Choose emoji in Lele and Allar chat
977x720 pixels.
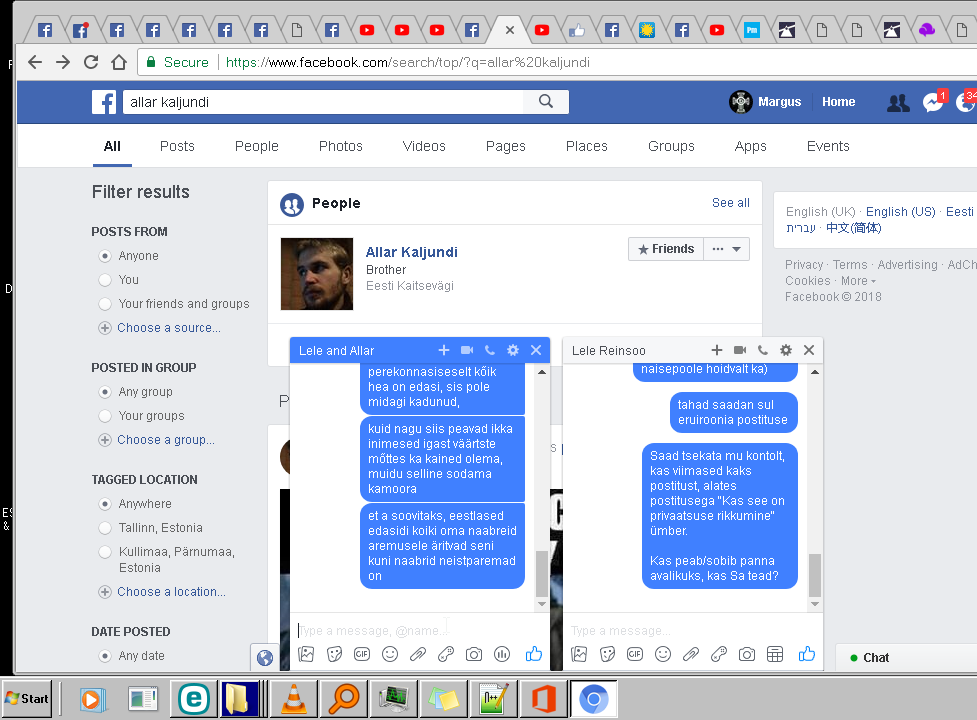390,654
